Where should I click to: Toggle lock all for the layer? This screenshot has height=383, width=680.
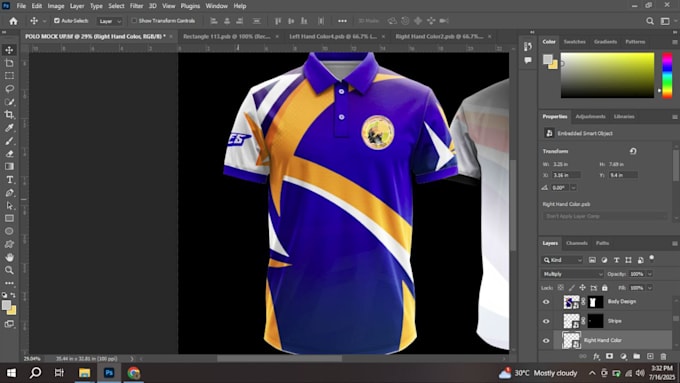coord(605,288)
